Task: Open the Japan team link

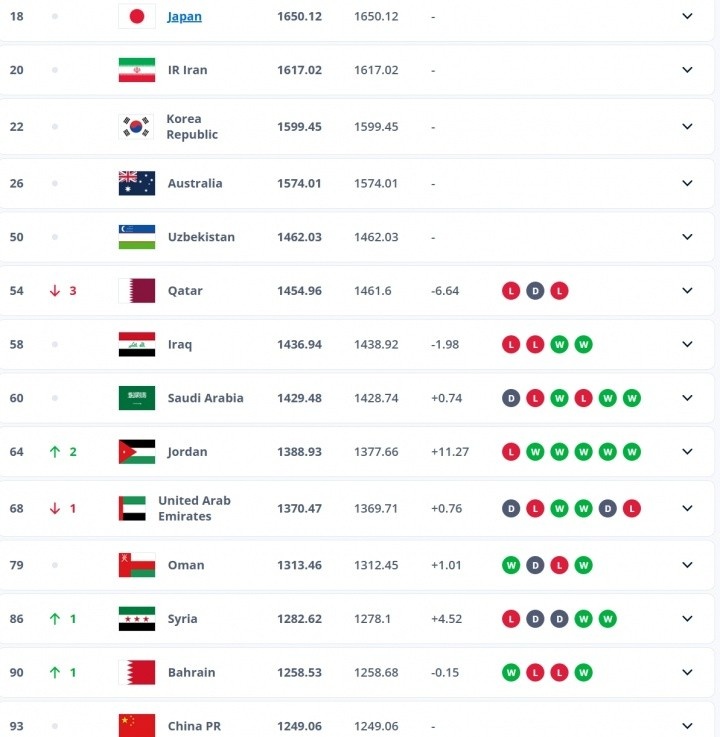Action: click(x=184, y=16)
